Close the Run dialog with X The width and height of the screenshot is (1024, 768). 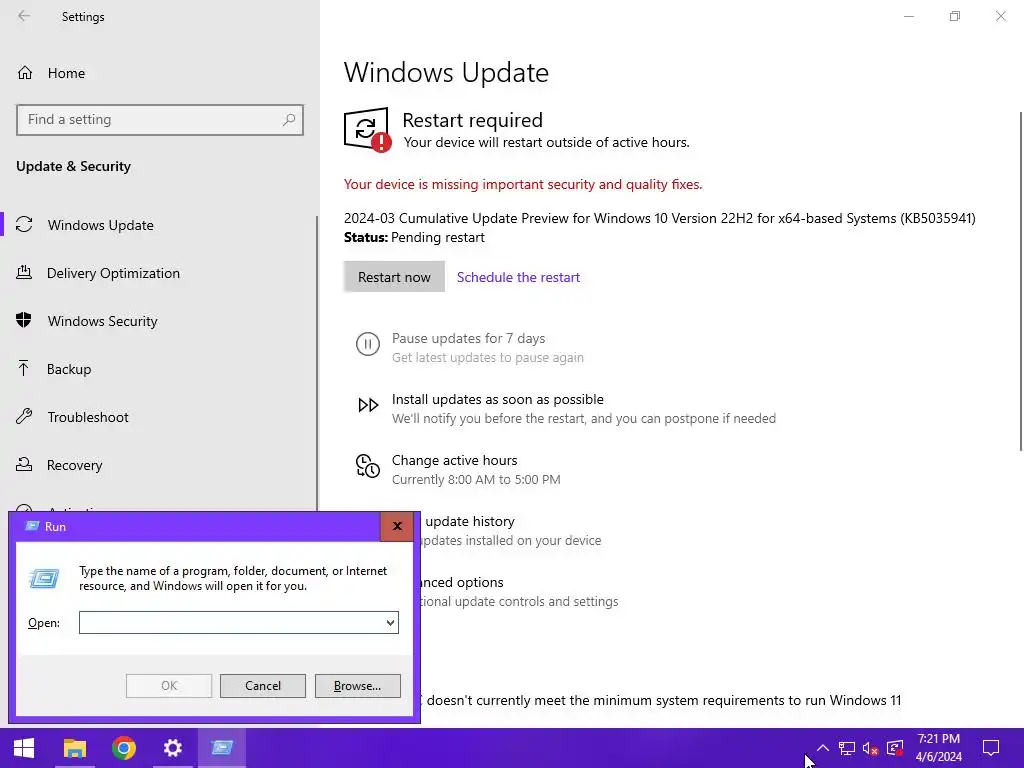(397, 526)
